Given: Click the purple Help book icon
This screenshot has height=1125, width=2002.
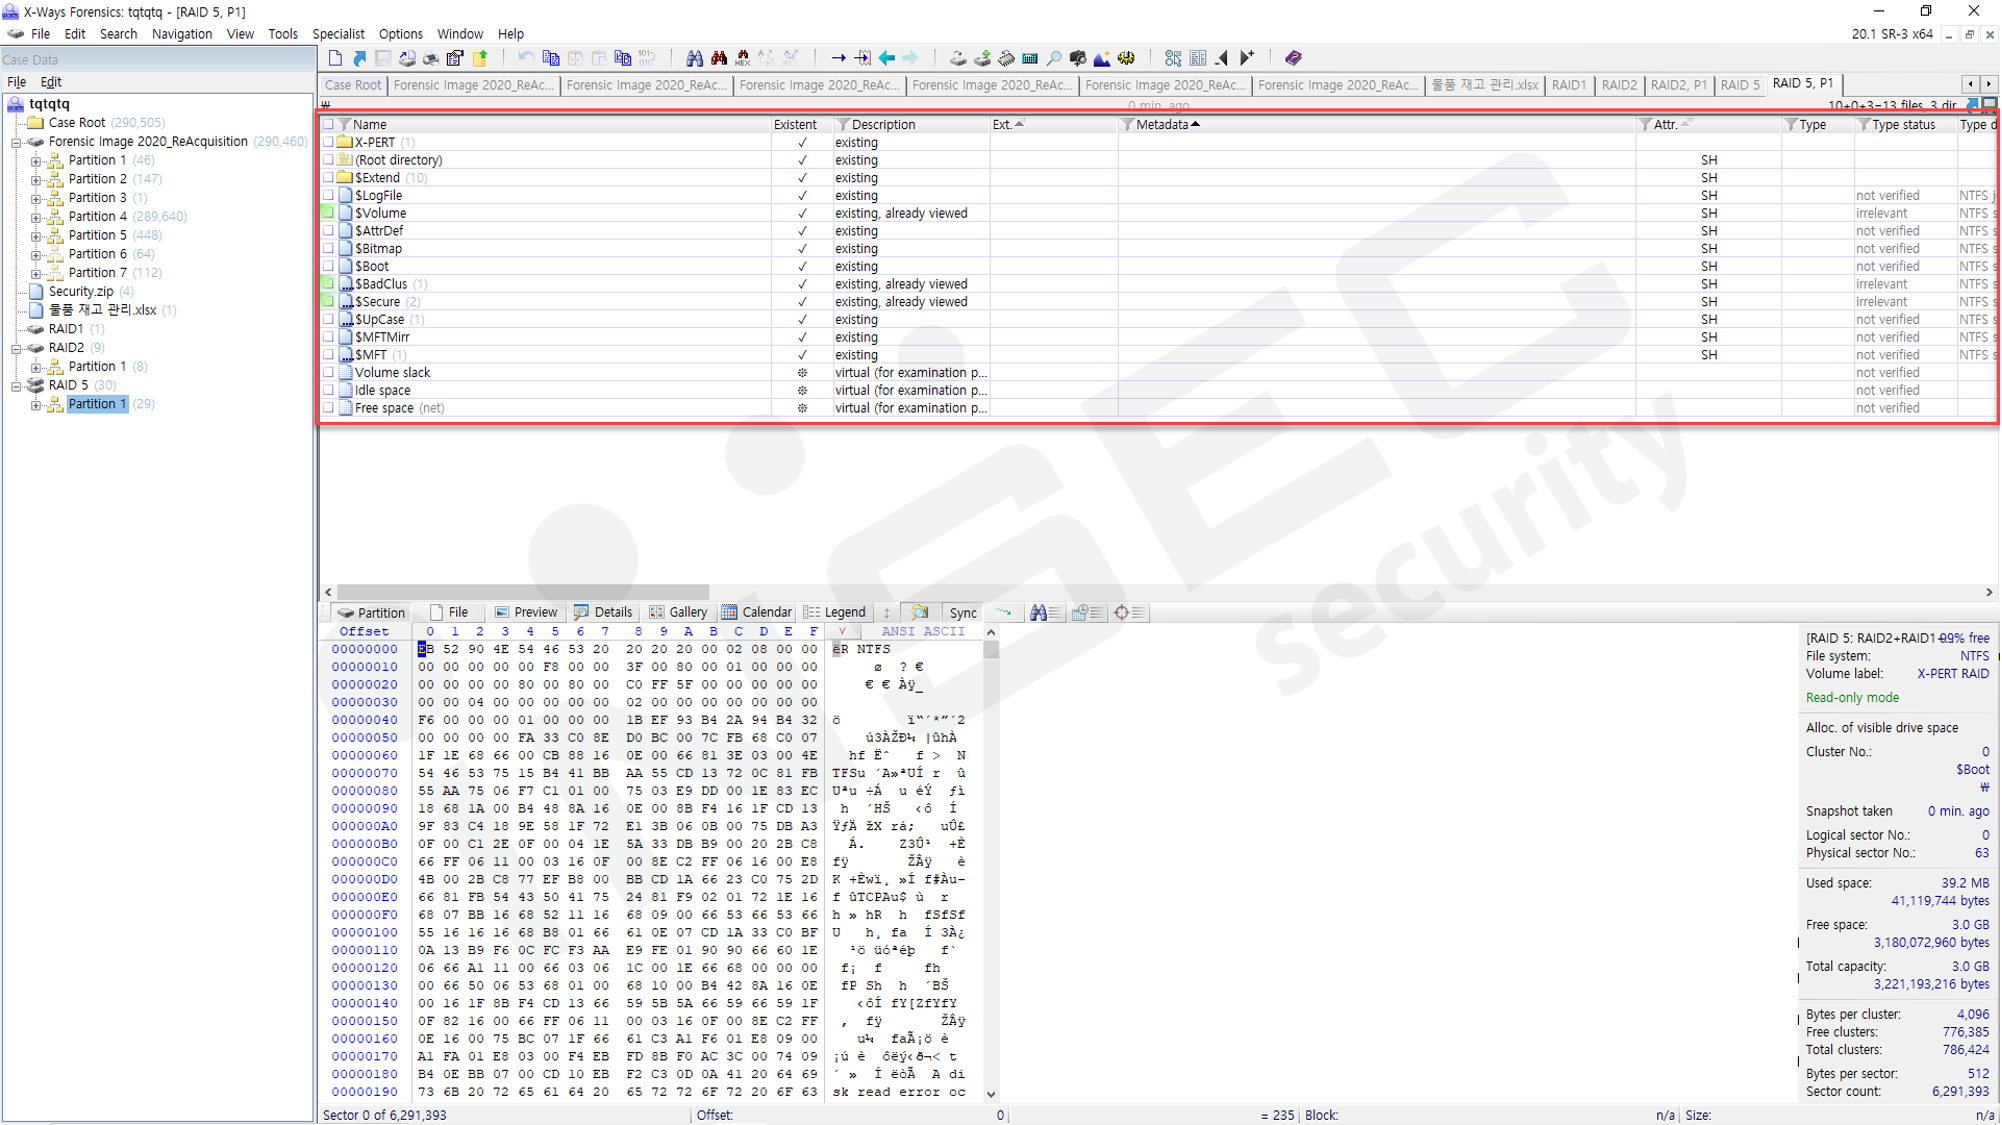Looking at the screenshot, I should tap(1293, 58).
